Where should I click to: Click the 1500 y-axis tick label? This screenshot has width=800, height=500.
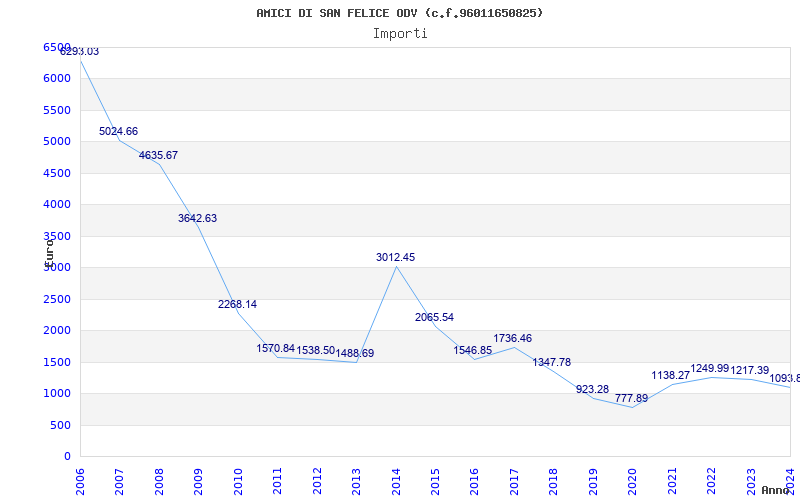(x=57, y=362)
